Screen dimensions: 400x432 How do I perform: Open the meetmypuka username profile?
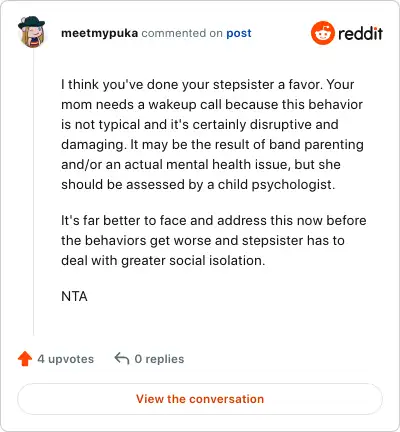pos(99,33)
